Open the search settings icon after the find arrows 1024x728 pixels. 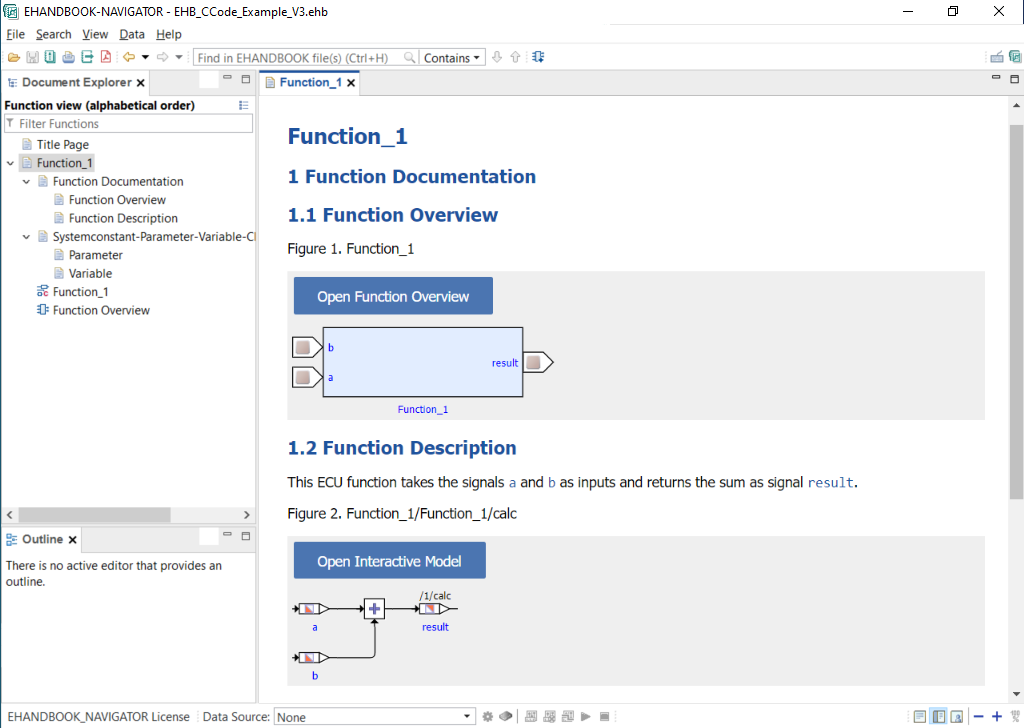[x=538, y=57]
